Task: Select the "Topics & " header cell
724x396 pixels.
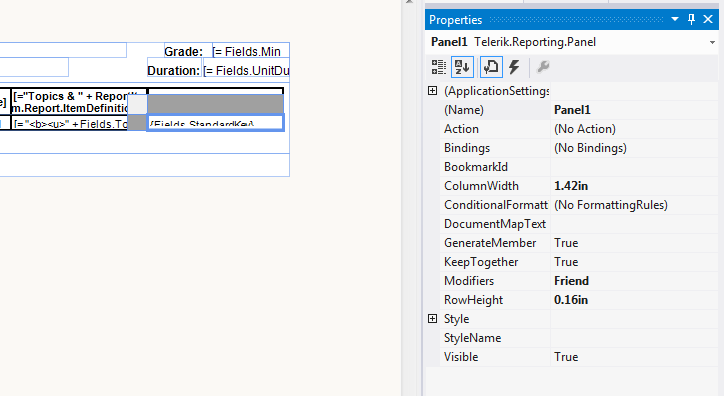Action: 69,102
